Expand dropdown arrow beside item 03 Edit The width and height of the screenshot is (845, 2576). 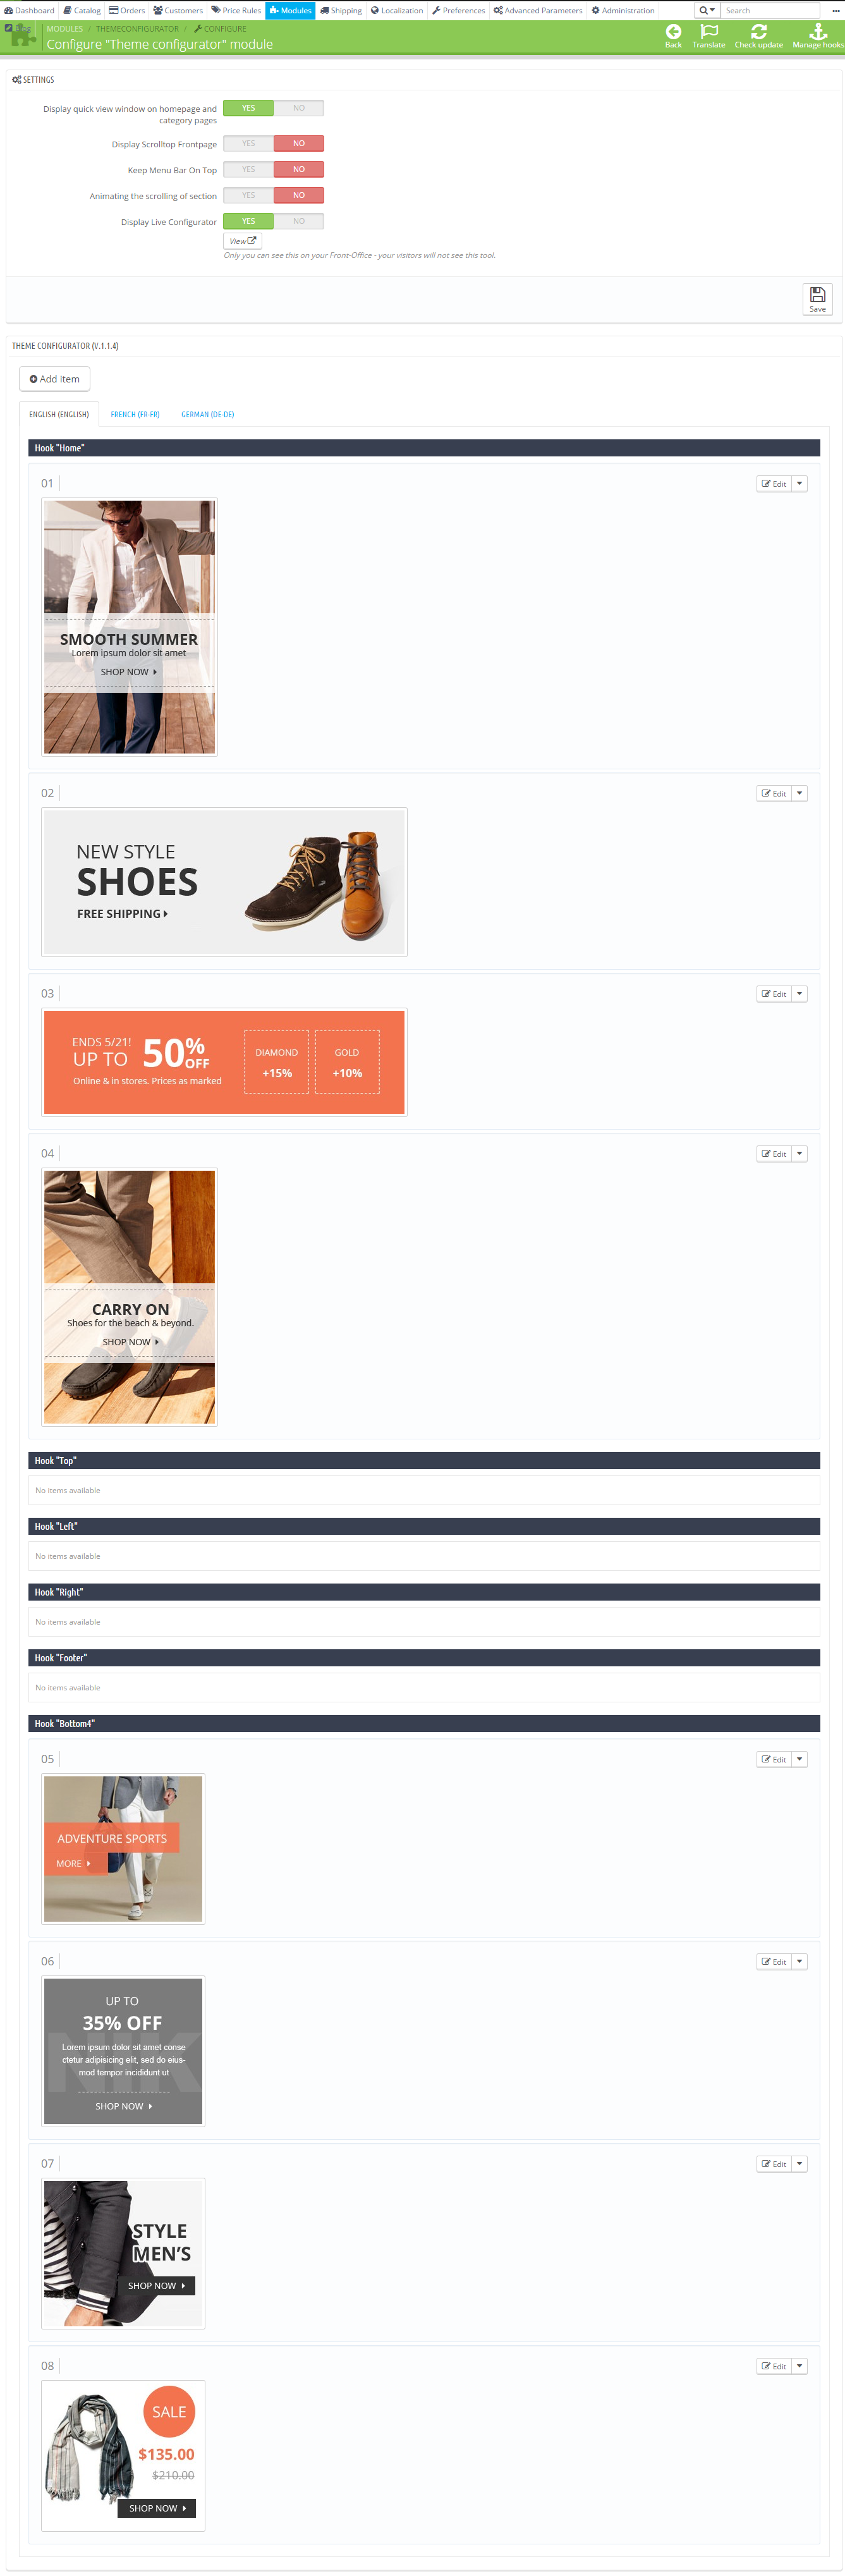799,993
